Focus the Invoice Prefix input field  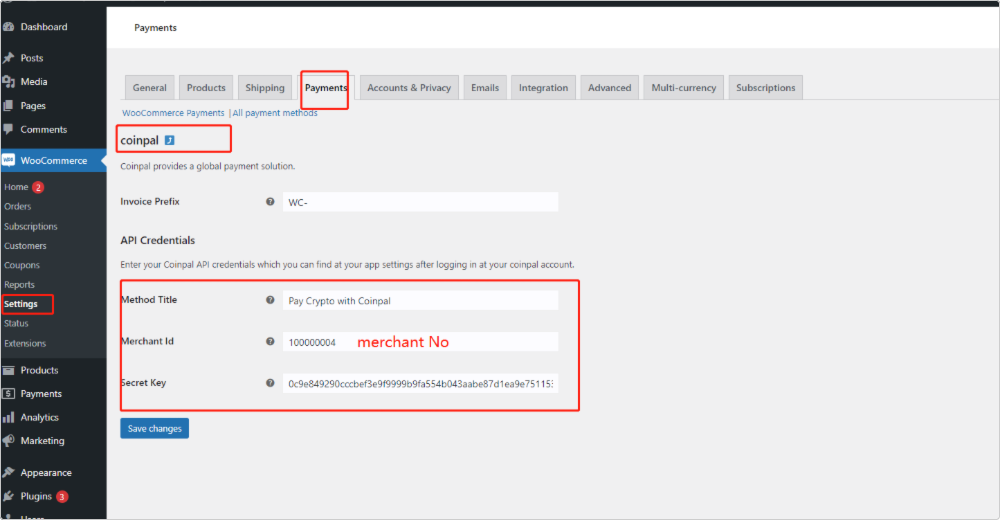click(x=420, y=202)
